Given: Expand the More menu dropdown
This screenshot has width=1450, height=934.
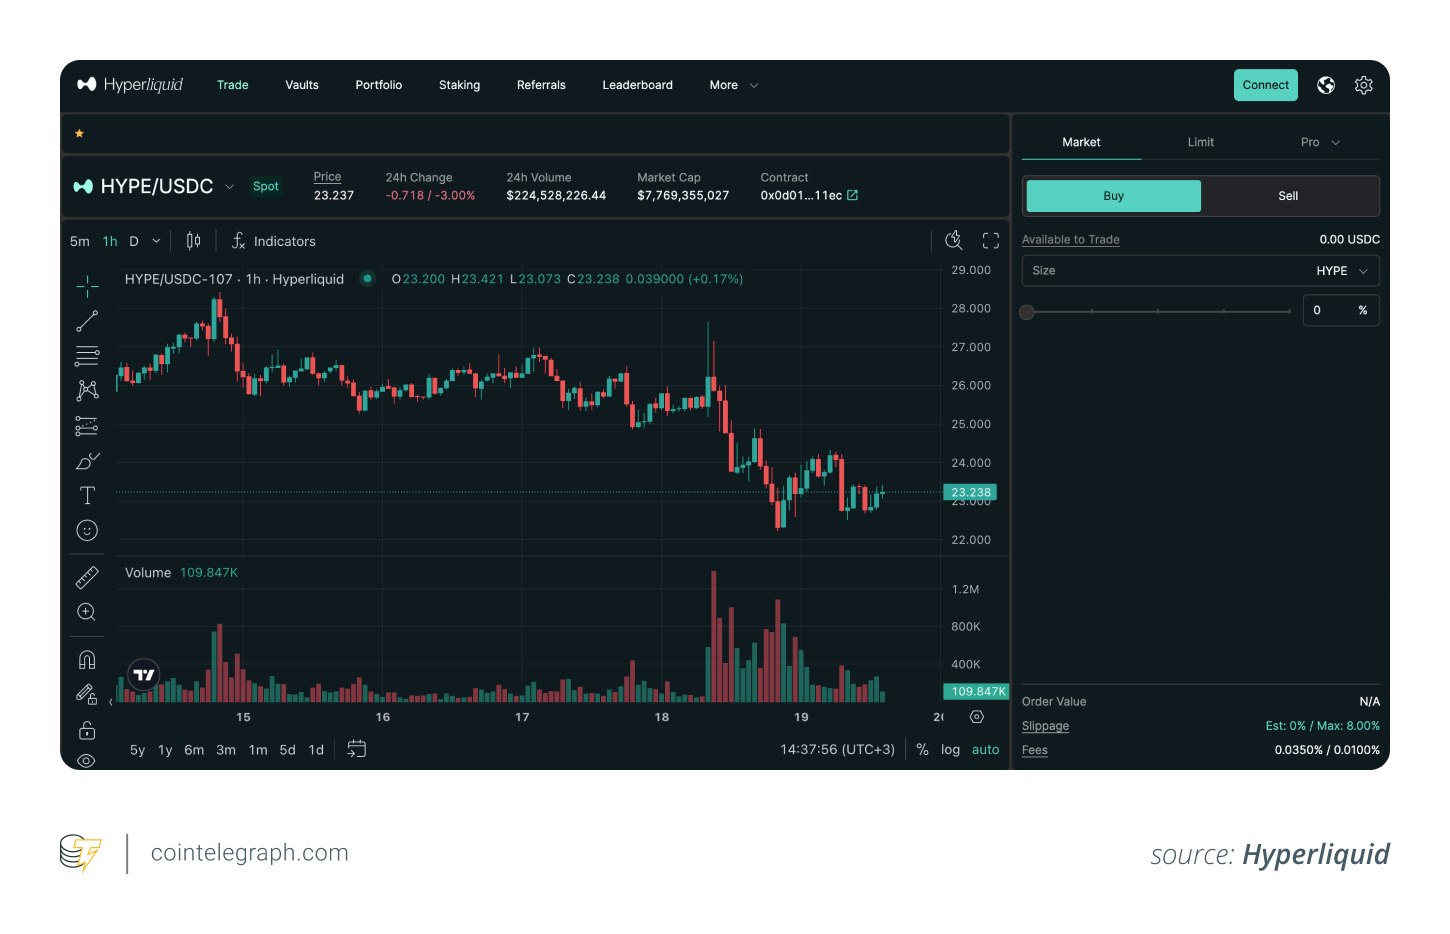Looking at the screenshot, I should tap(734, 85).
